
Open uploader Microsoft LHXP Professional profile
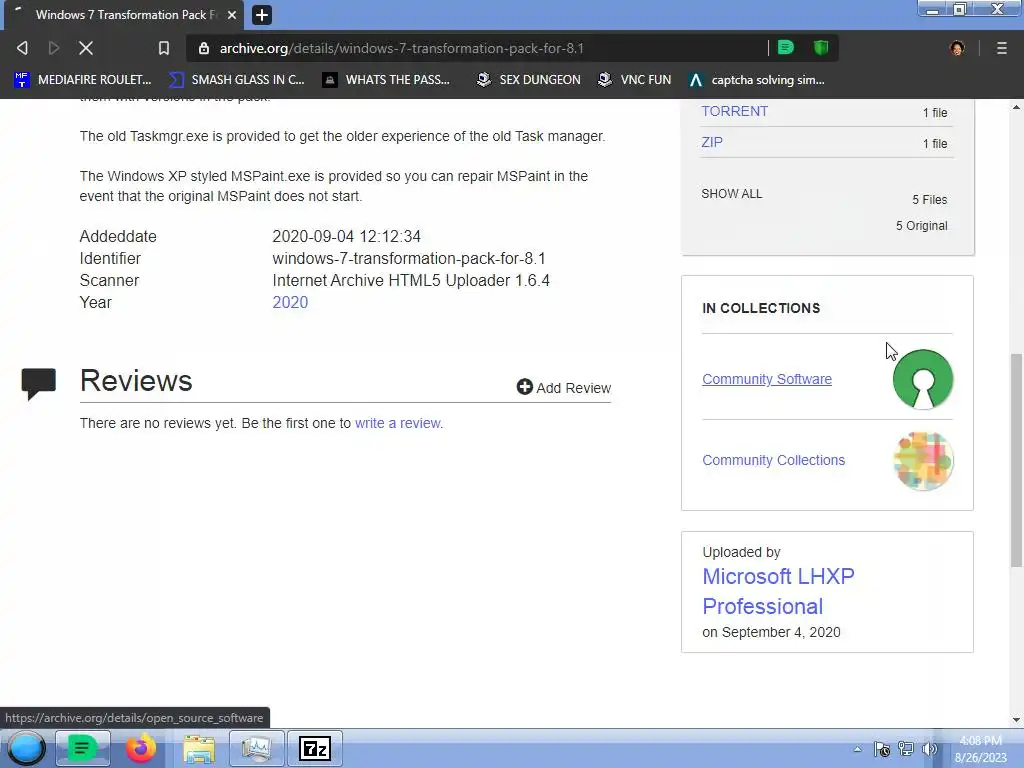[x=778, y=592]
